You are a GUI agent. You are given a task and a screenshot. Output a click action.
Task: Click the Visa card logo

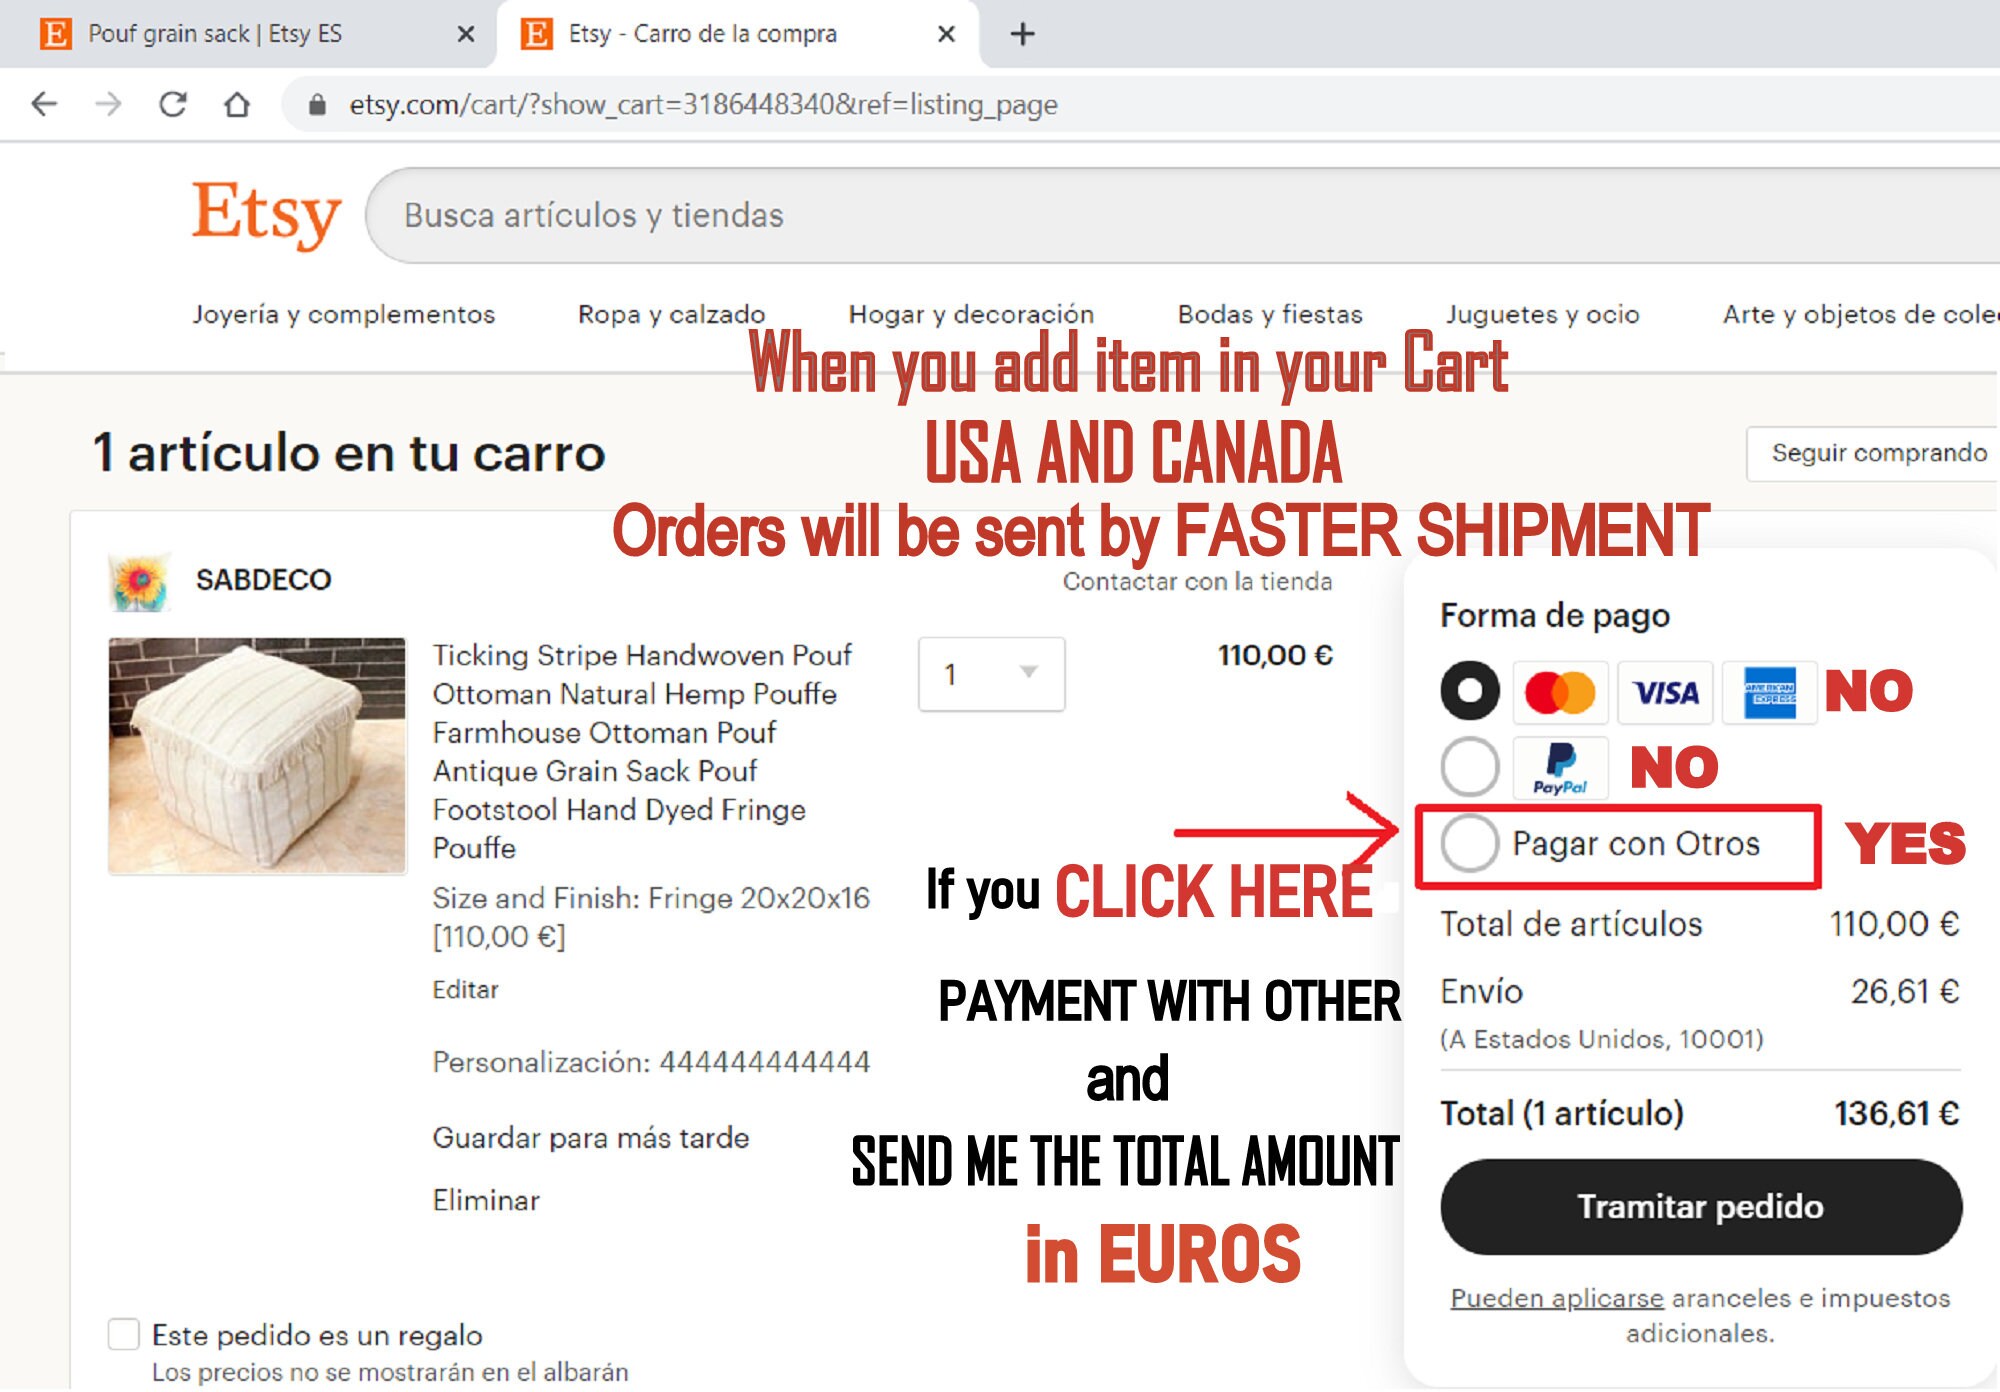[1665, 692]
